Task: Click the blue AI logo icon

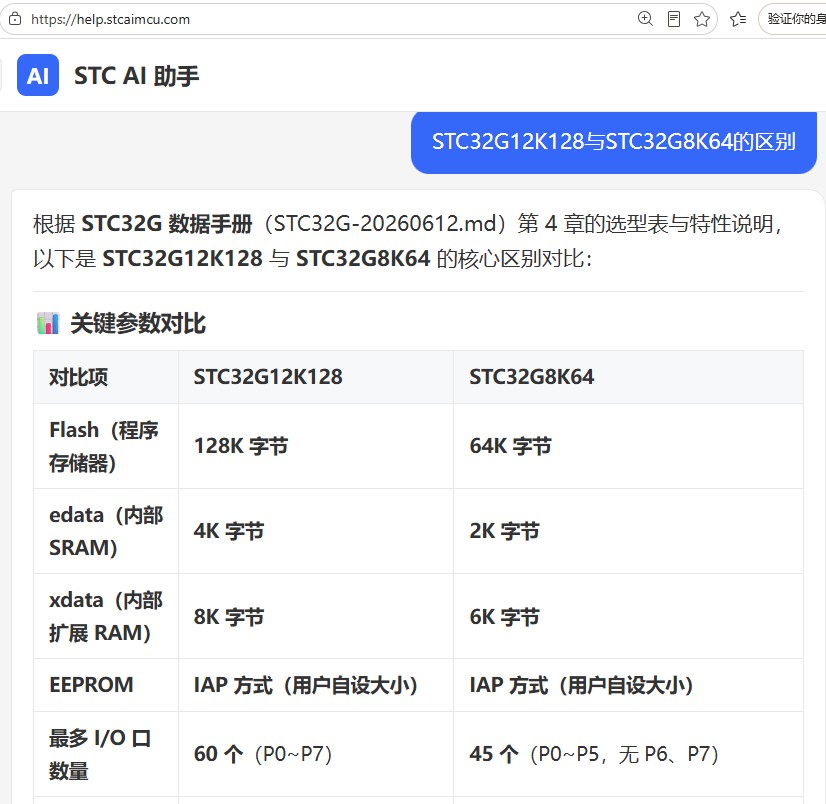Action: pos(38,75)
